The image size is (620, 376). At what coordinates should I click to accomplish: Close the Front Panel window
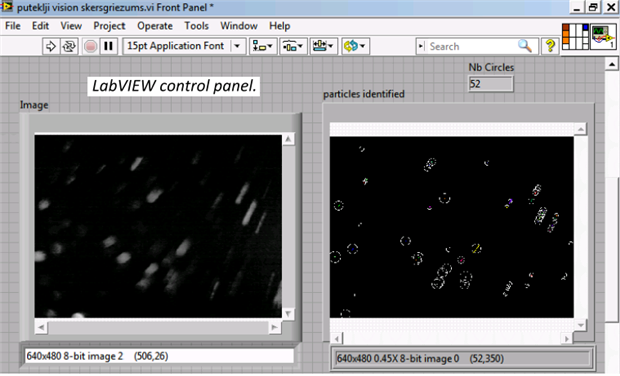click(610, 8)
